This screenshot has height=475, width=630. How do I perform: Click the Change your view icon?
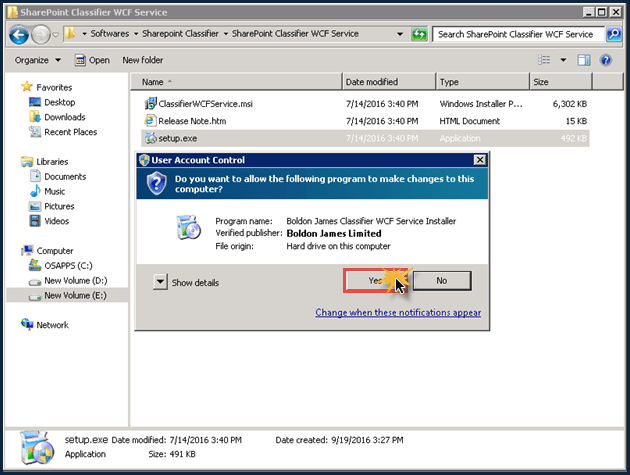pos(544,60)
